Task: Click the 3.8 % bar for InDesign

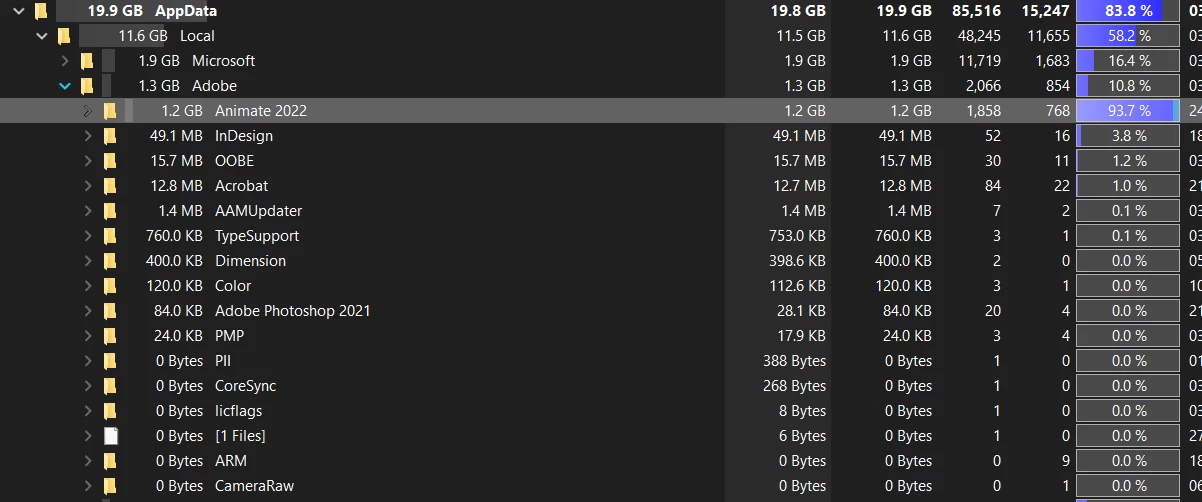Action: point(1128,136)
